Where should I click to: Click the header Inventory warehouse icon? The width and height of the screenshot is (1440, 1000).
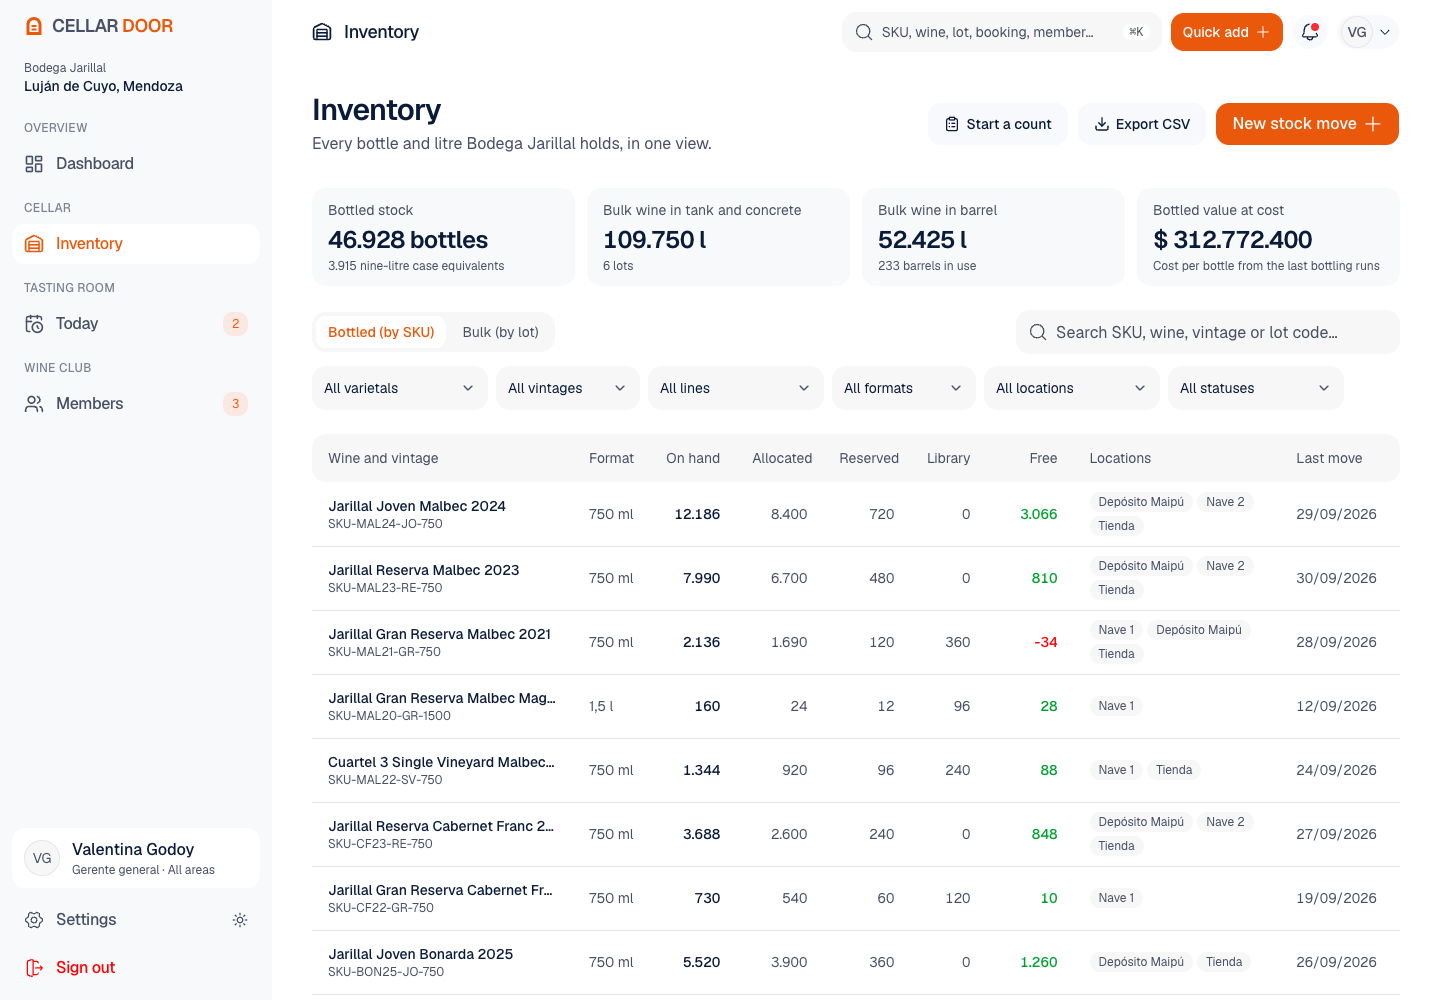322,32
